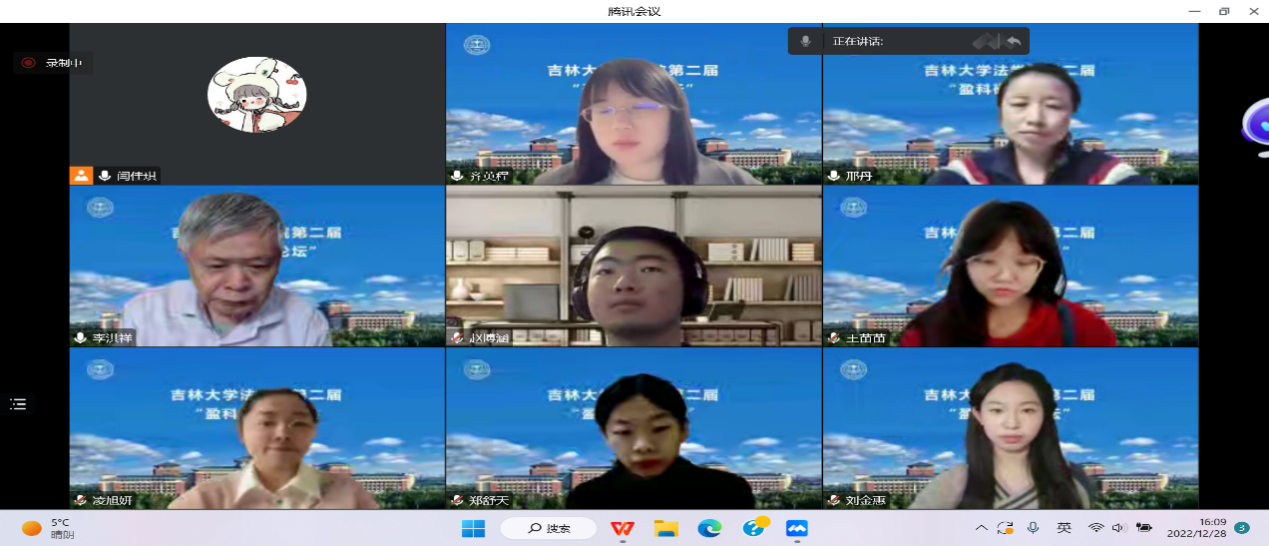Click the microphone icon in the speaking bar
The width and height of the screenshot is (1269, 546).
tap(805, 41)
